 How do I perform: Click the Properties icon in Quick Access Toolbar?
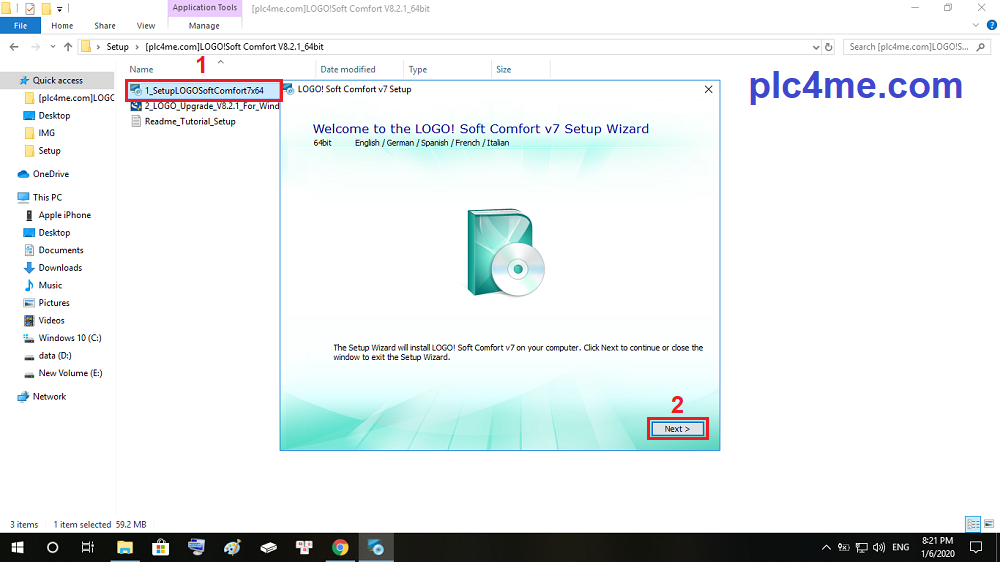click(30, 9)
